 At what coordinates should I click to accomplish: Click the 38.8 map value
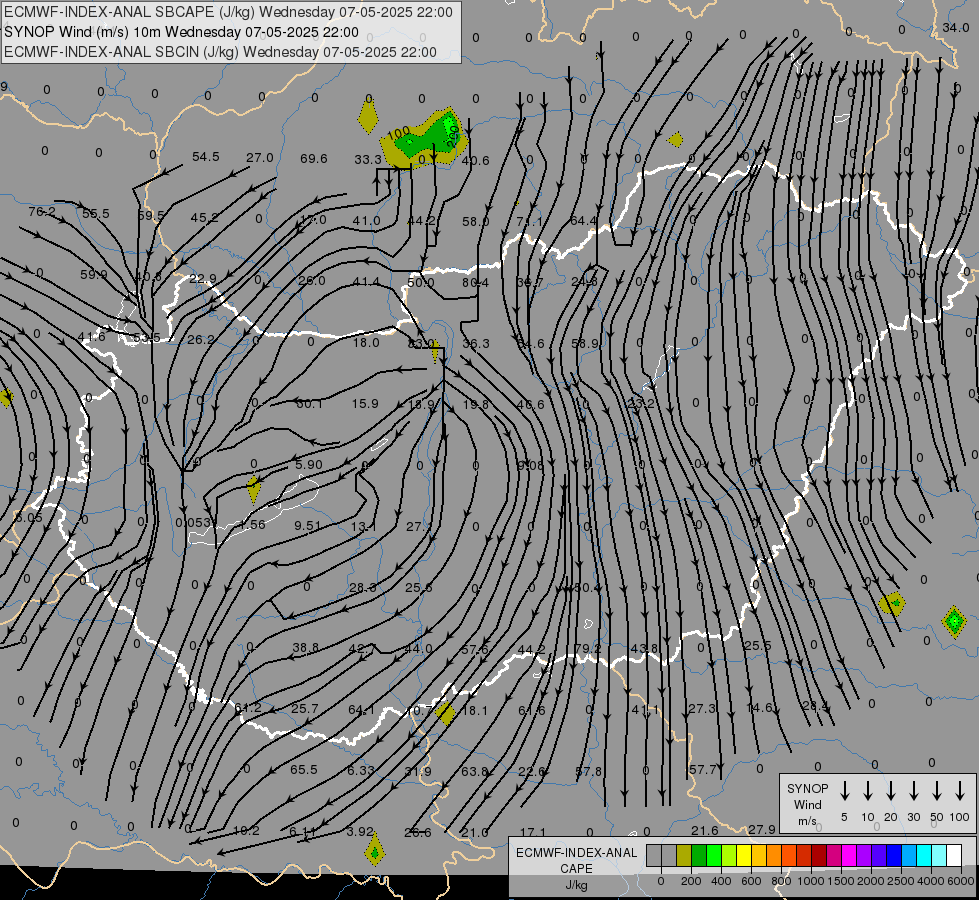coord(306,648)
